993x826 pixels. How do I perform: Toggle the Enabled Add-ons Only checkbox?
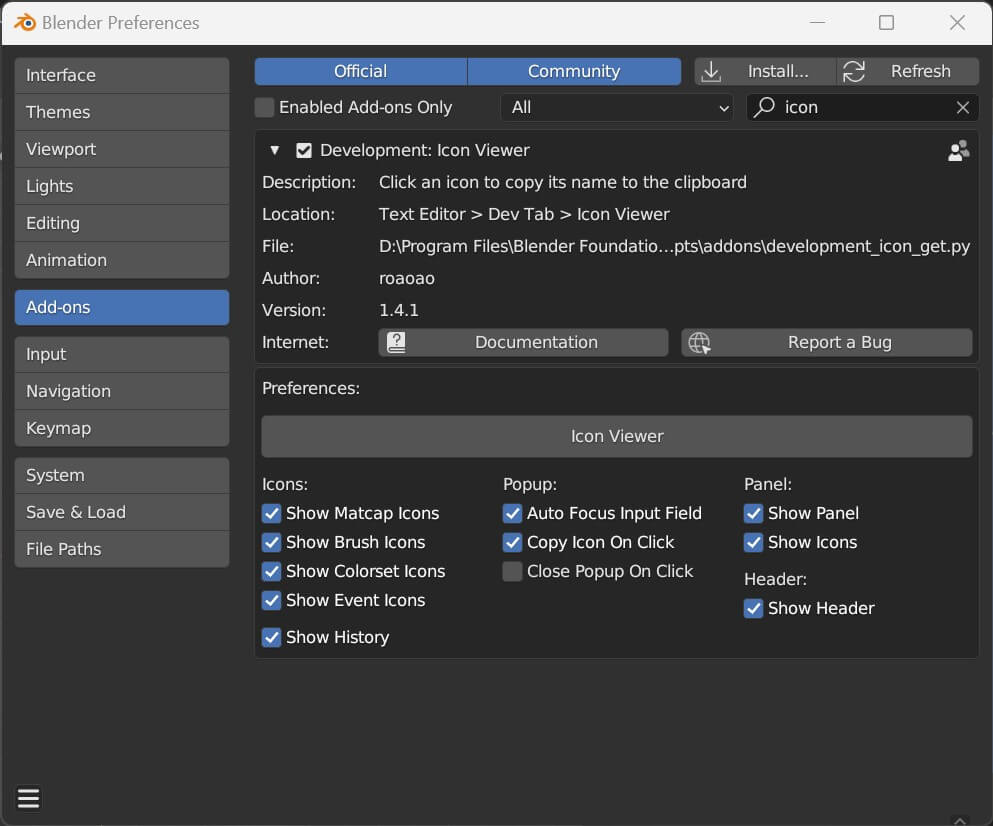pos(264,108)
